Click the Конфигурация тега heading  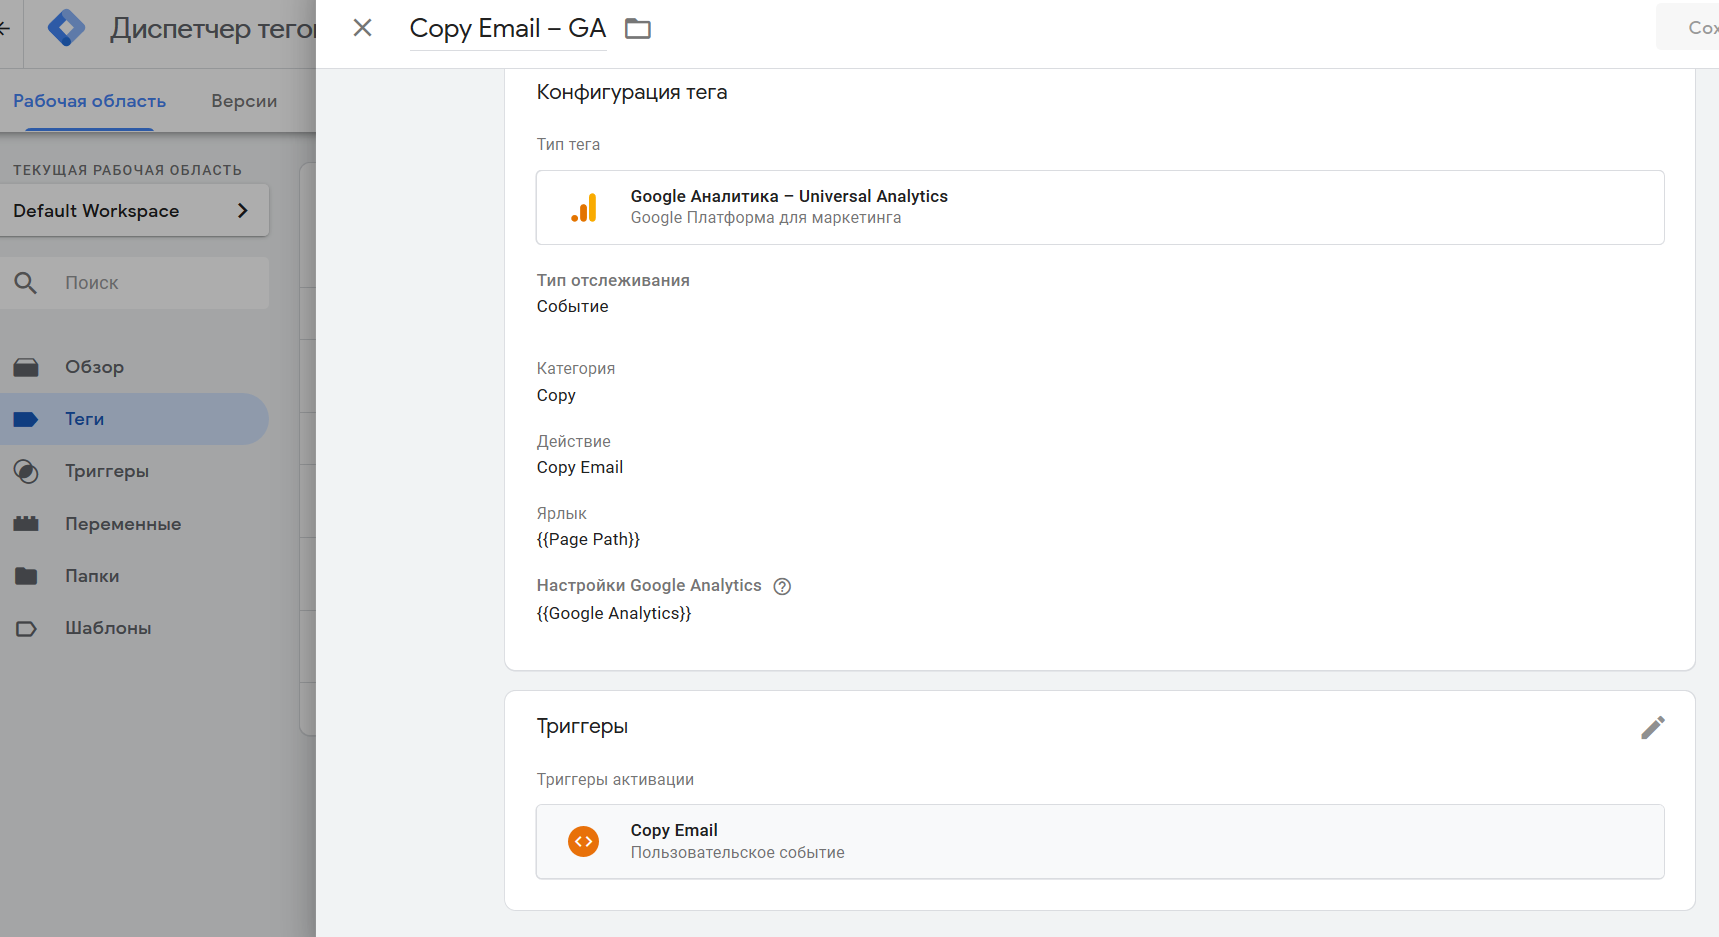[x=632, y=92]
